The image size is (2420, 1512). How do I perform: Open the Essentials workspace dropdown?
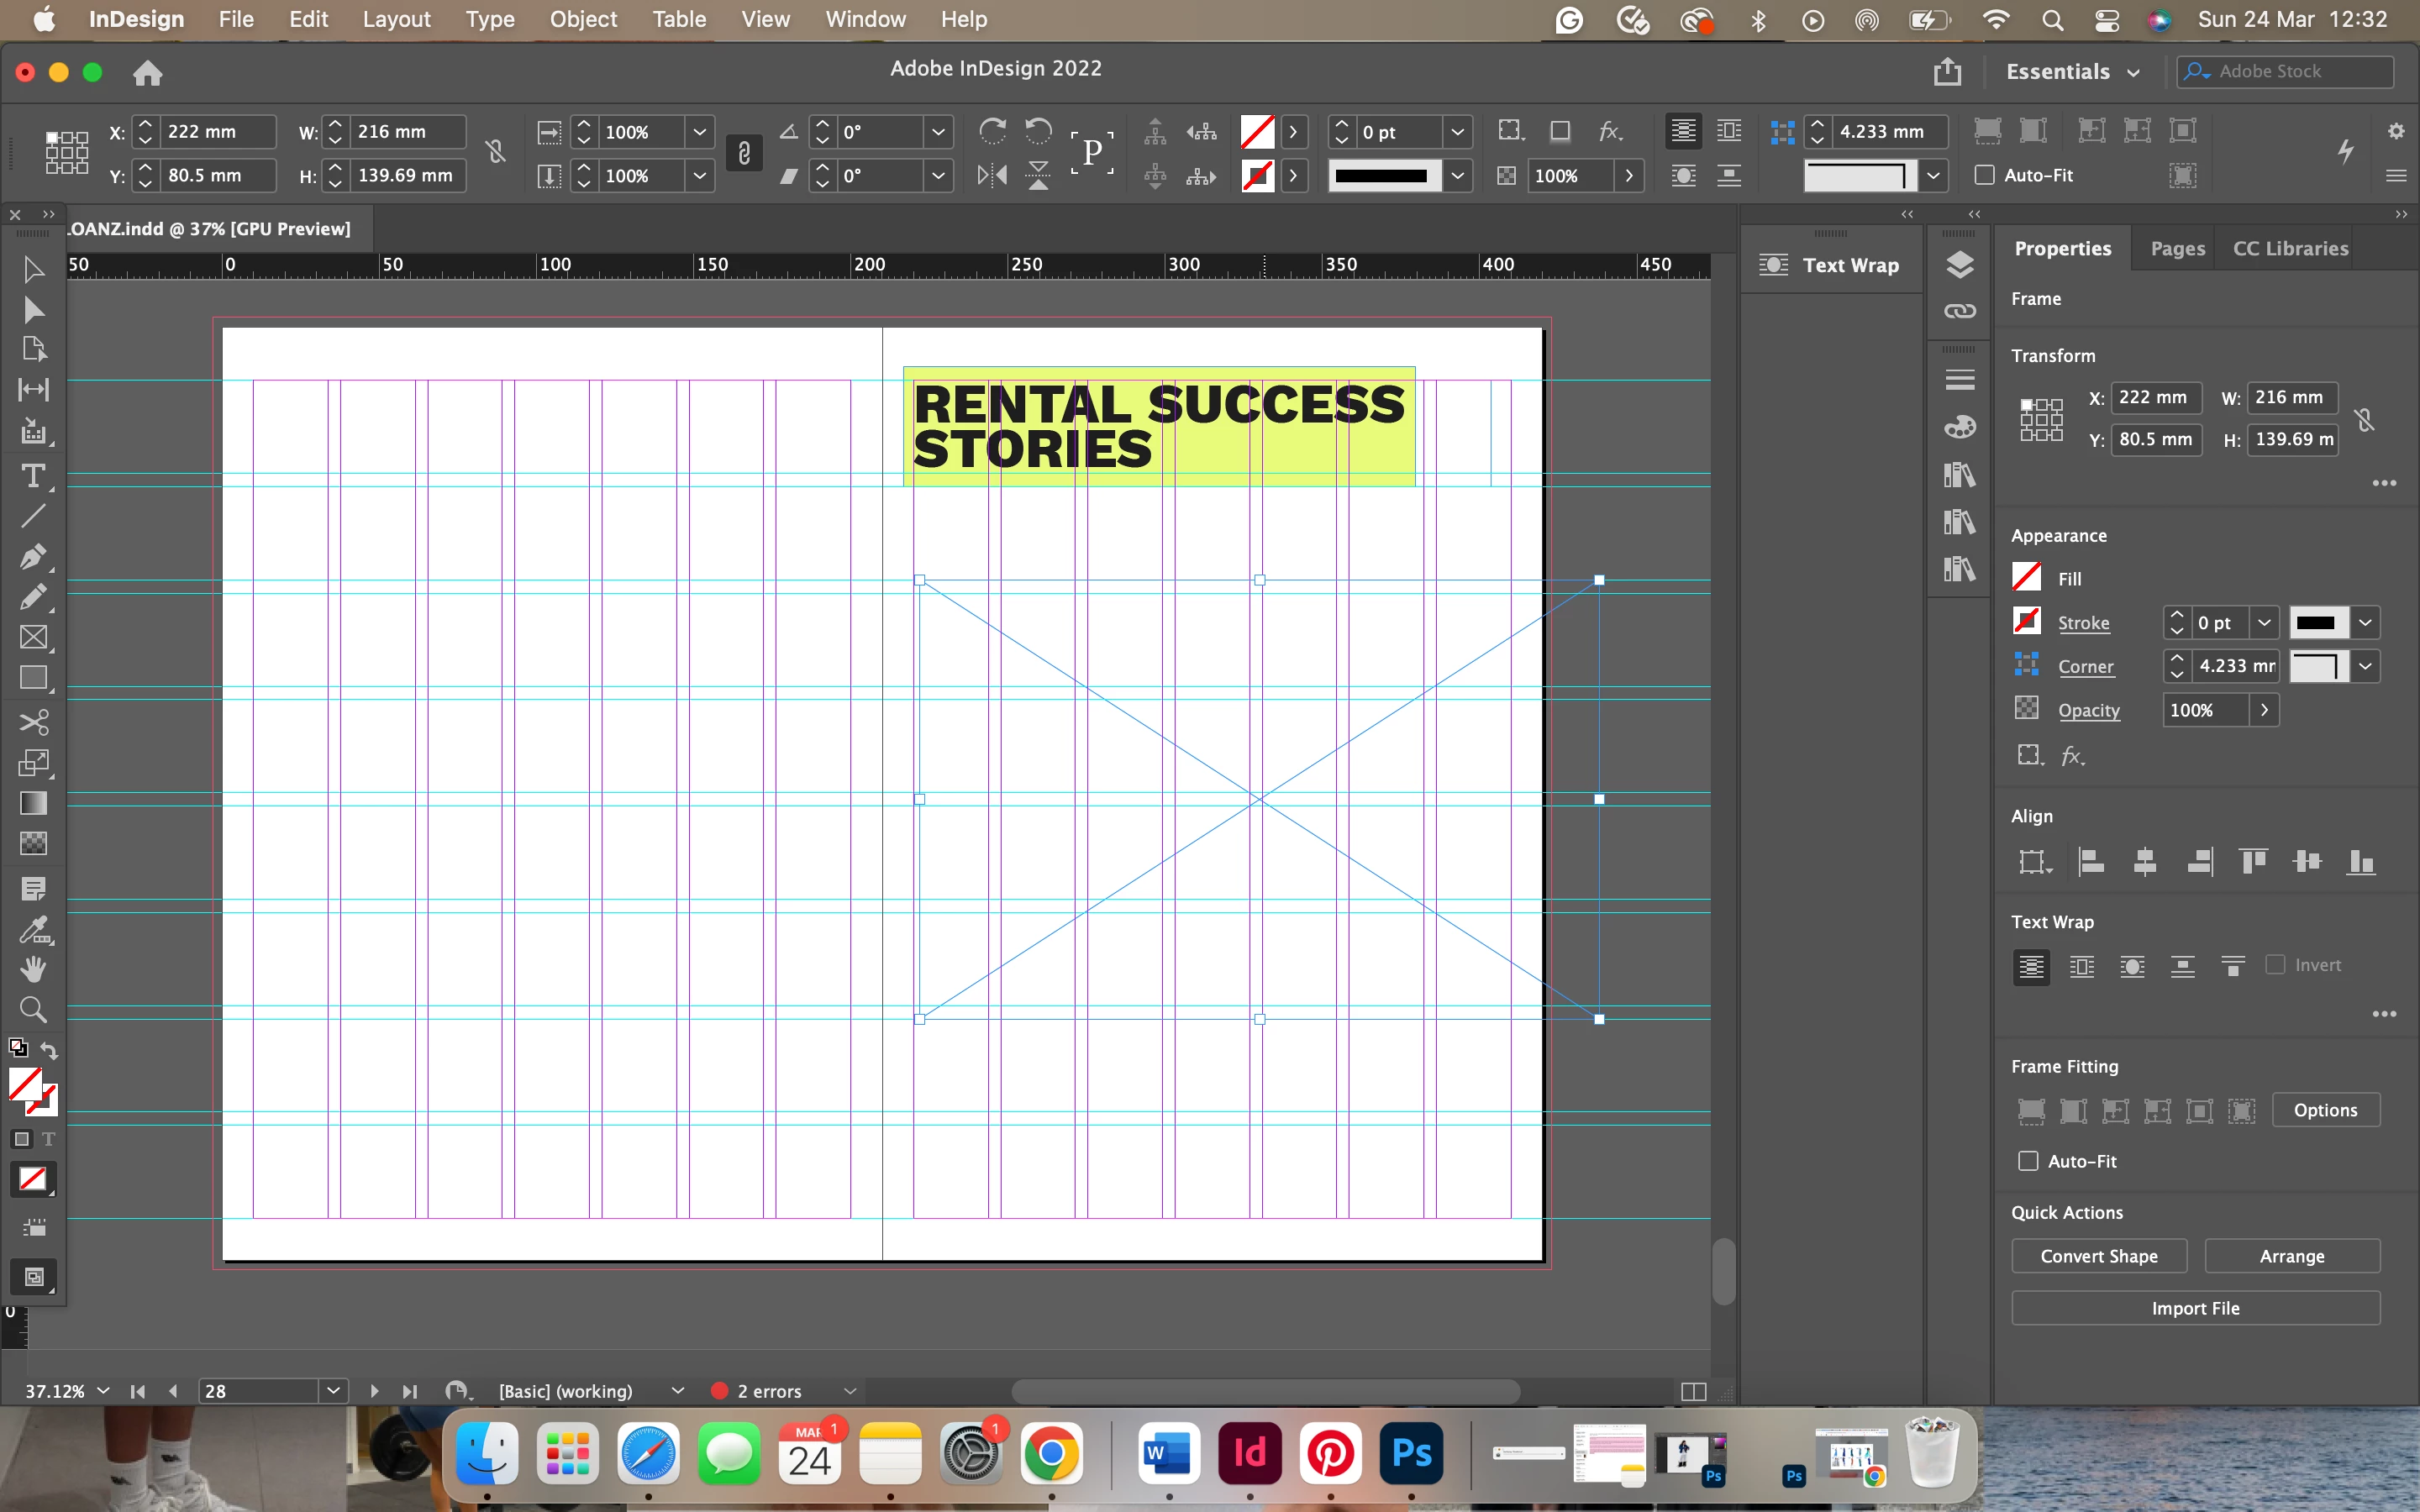point(2072,72)
